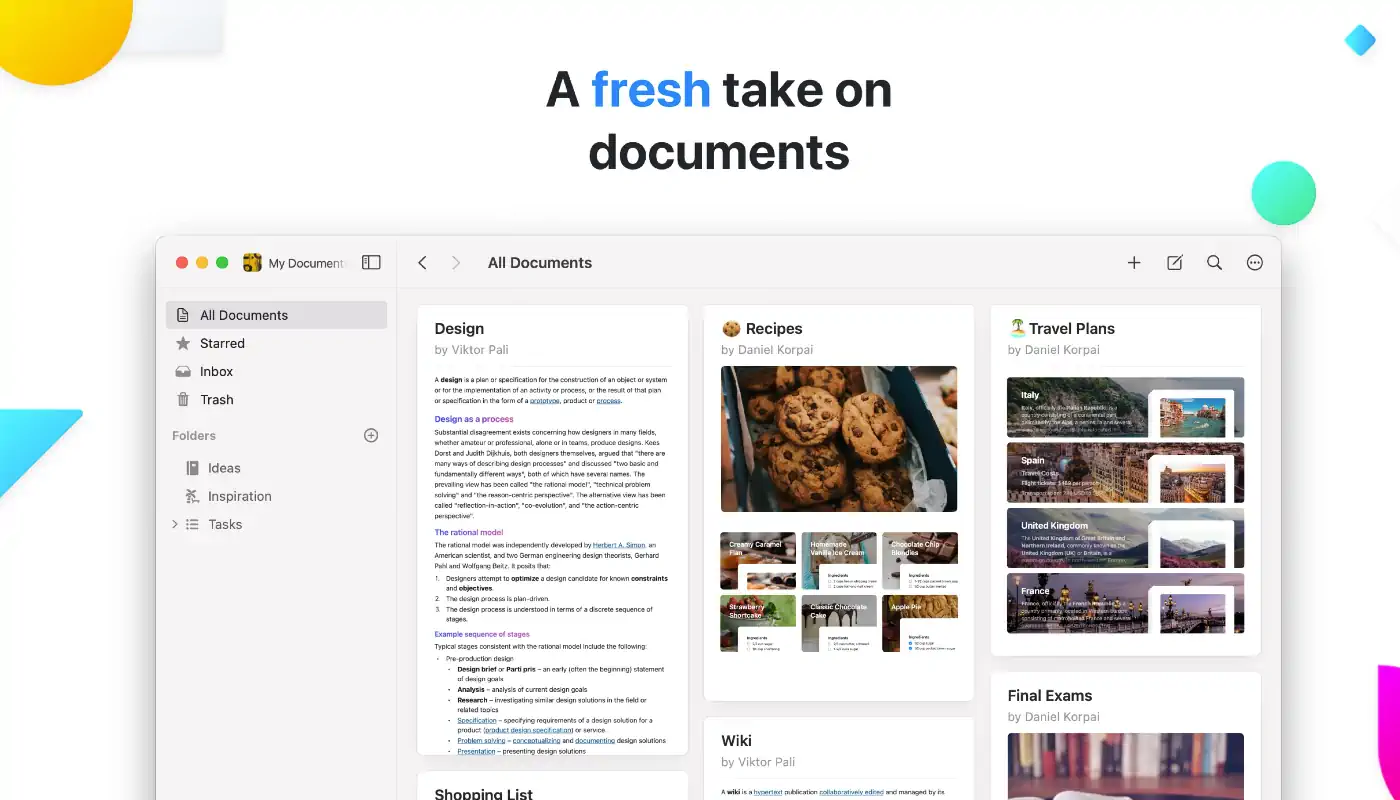Image resolution: width=1400 pixels, height=800 pixels.
Task: Click the Final Exams bookshelf photo
Action: [1126, 766]
